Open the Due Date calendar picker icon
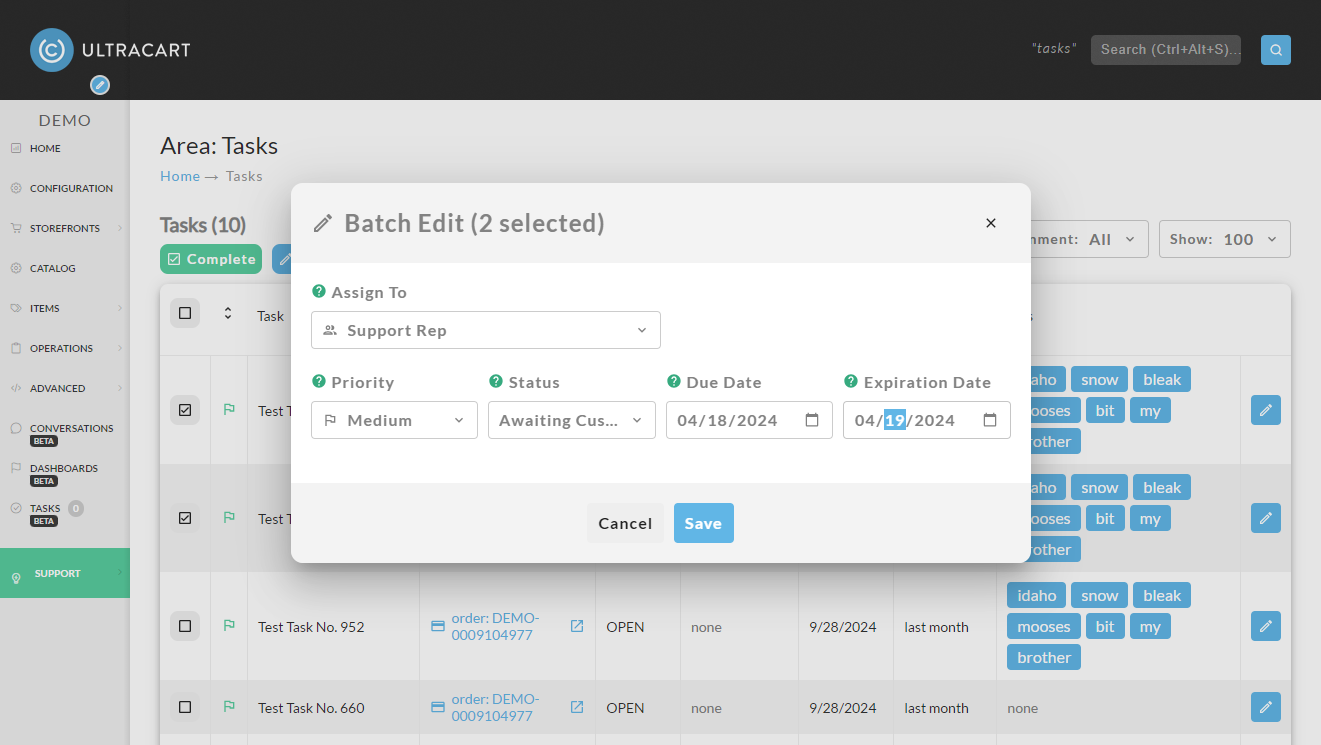Viewport: 1321px width, 745px height. 812,420
